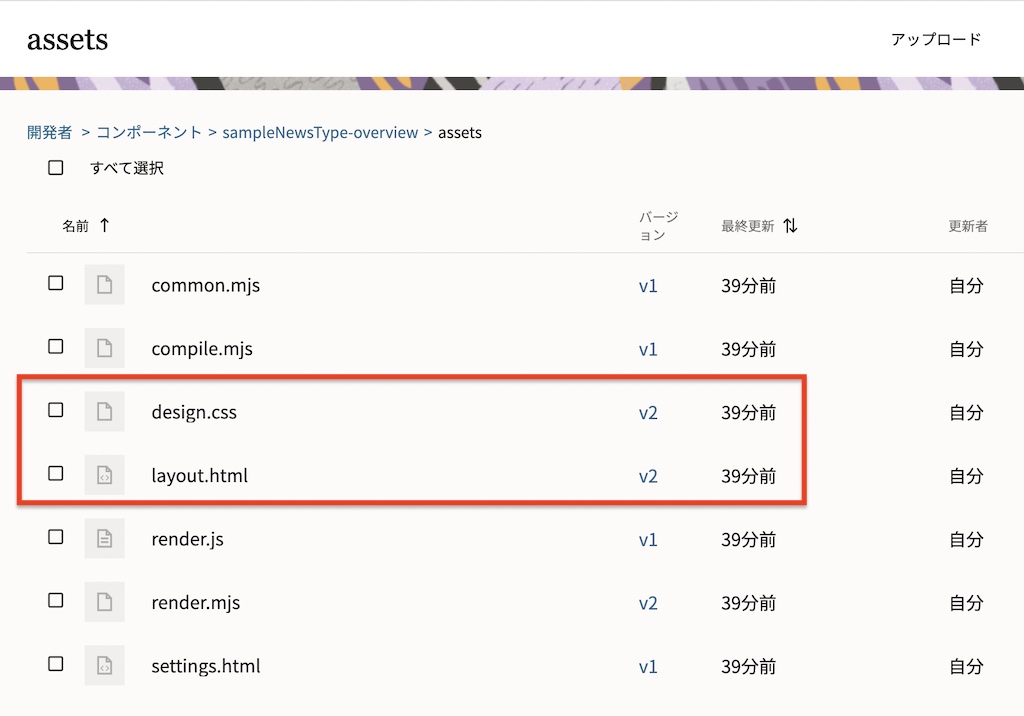Open sampleNewsType-overview breadcrumb link
Viewport: 1024px width, 716px height.
[320, 132]
